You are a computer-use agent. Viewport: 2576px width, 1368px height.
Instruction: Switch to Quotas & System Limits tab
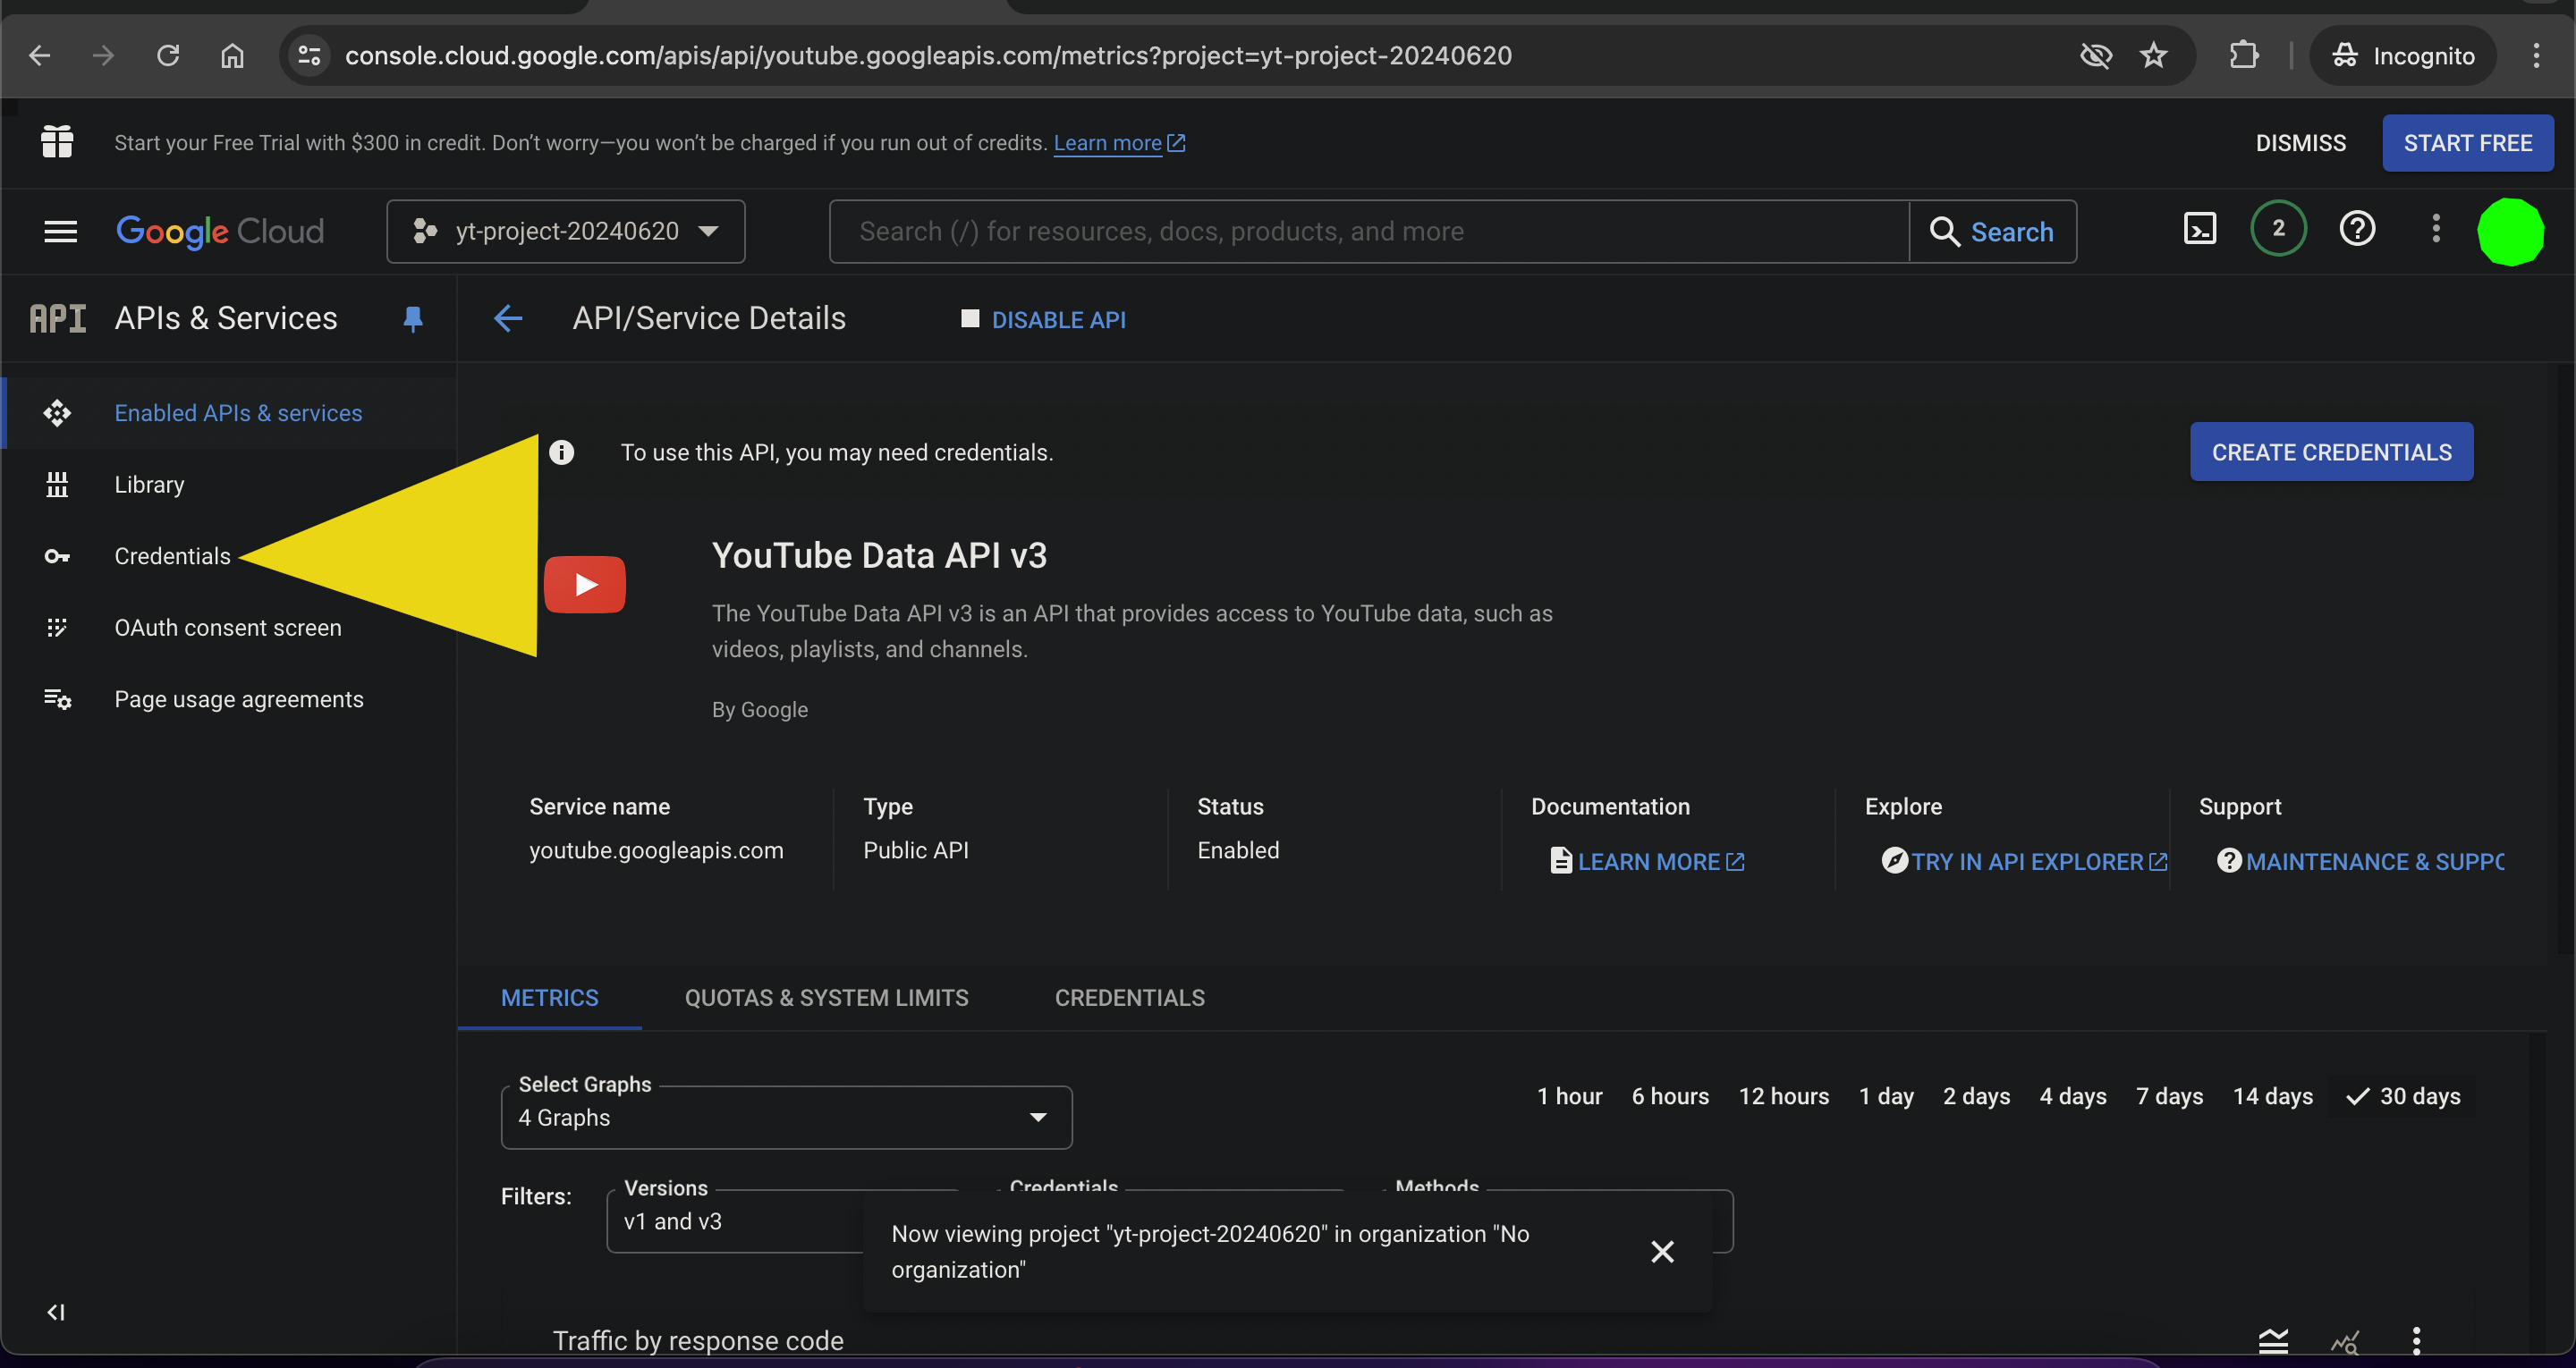826,998
